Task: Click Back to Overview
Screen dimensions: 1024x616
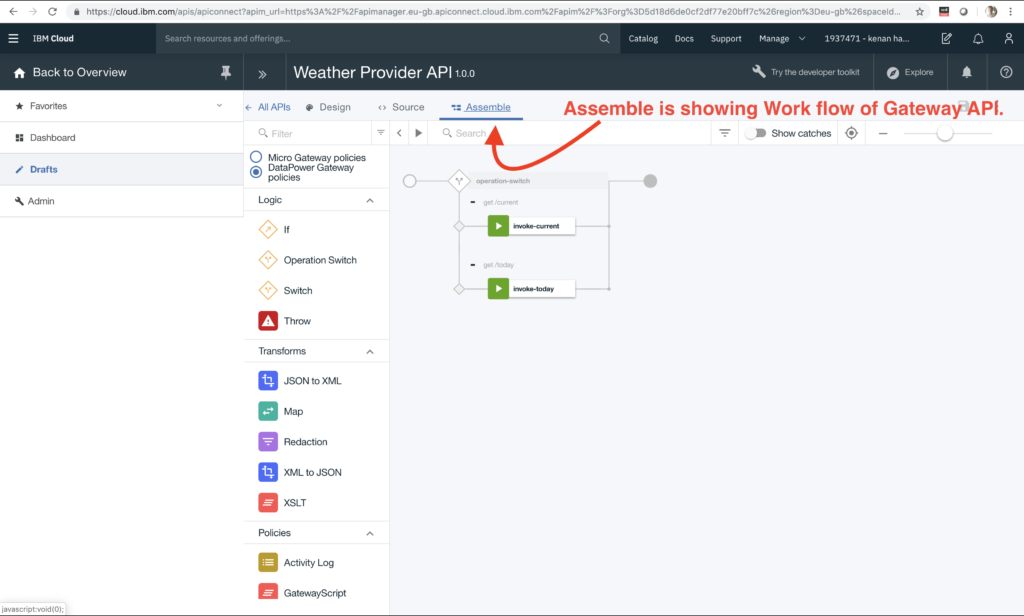Action: pos(70,73)
